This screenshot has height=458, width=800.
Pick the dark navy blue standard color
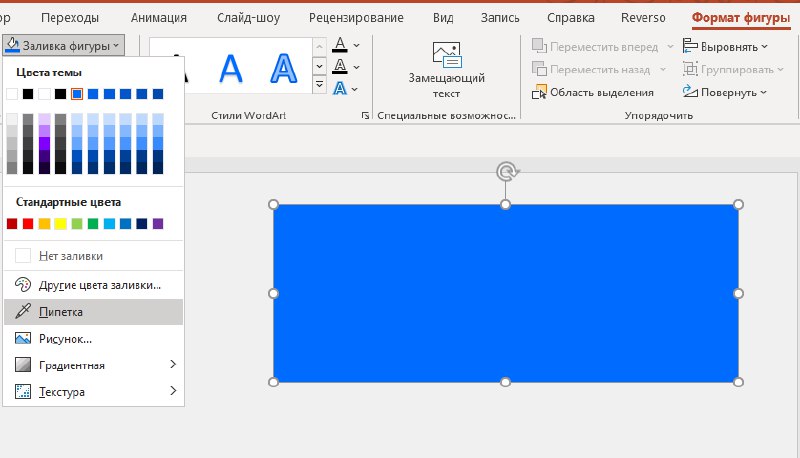point(142,223)
